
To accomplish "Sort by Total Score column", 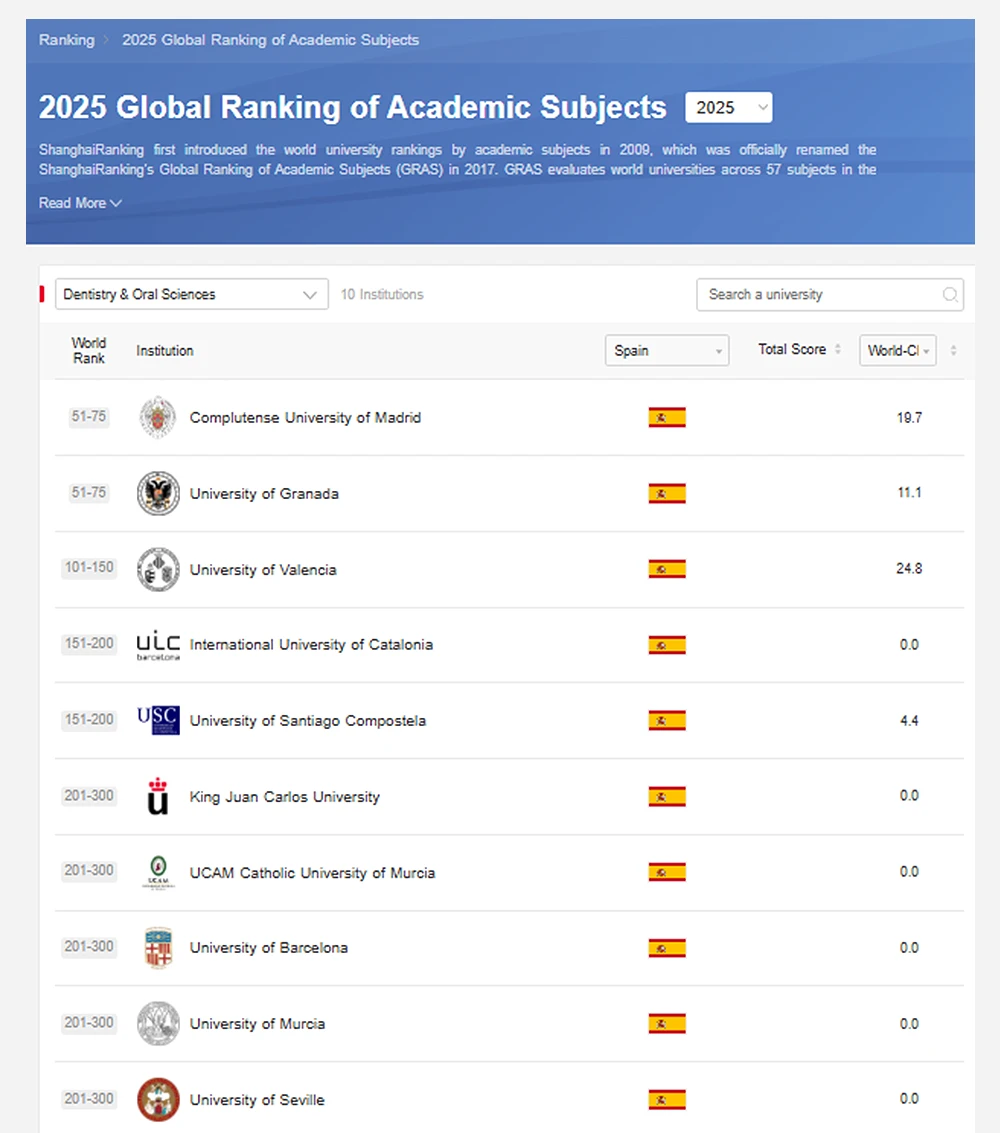I will click(x=799, y=350).
